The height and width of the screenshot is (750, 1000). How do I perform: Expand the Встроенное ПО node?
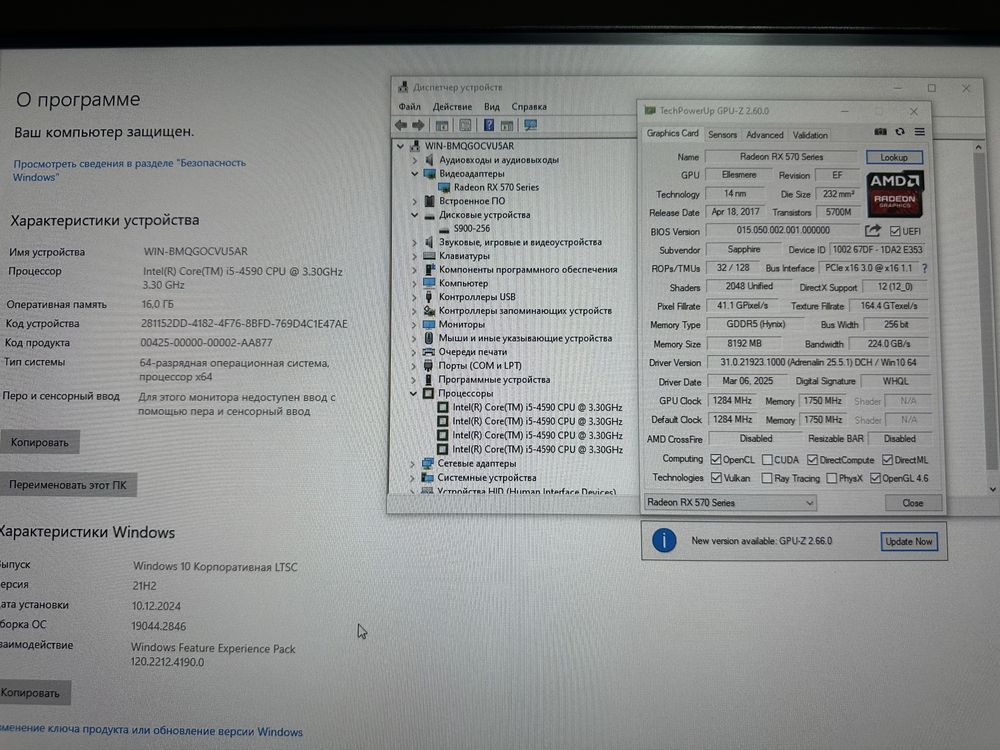coord(415,202)
